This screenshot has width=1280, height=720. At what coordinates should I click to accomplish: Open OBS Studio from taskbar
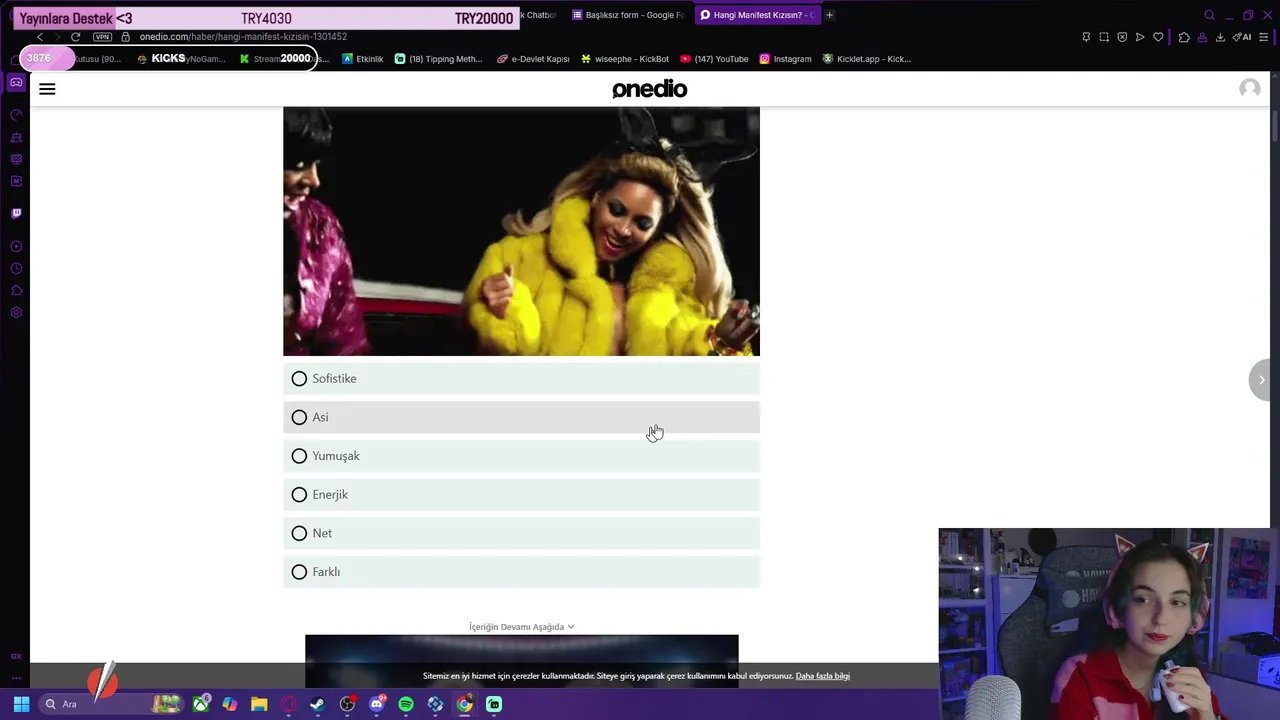(x=347, y=704)
